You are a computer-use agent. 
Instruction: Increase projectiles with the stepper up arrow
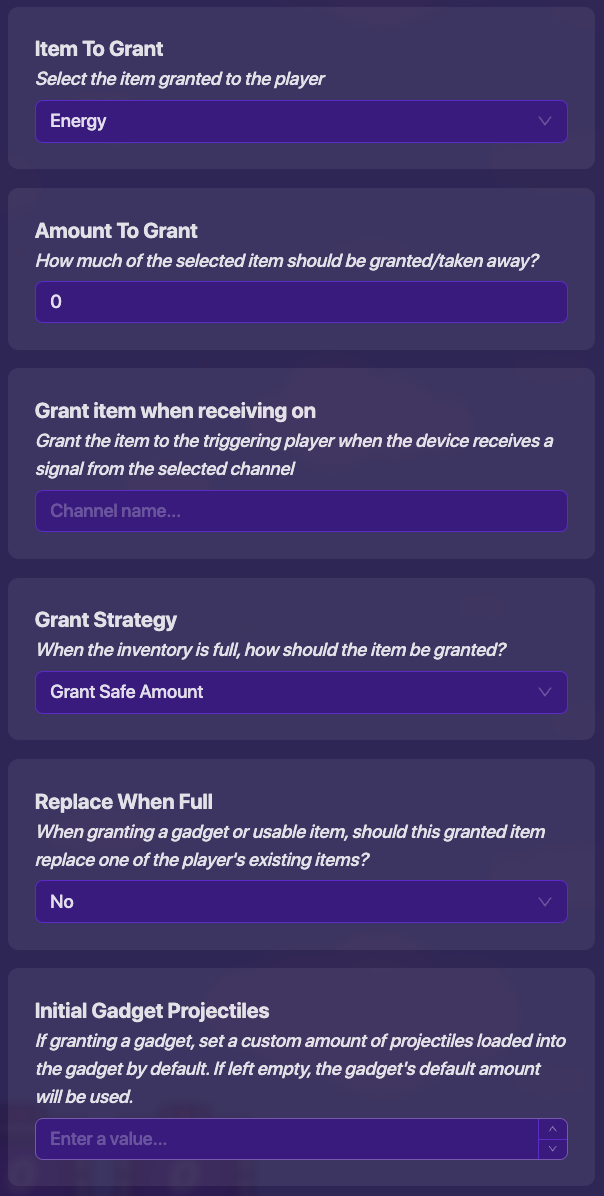pos(553,1129)
